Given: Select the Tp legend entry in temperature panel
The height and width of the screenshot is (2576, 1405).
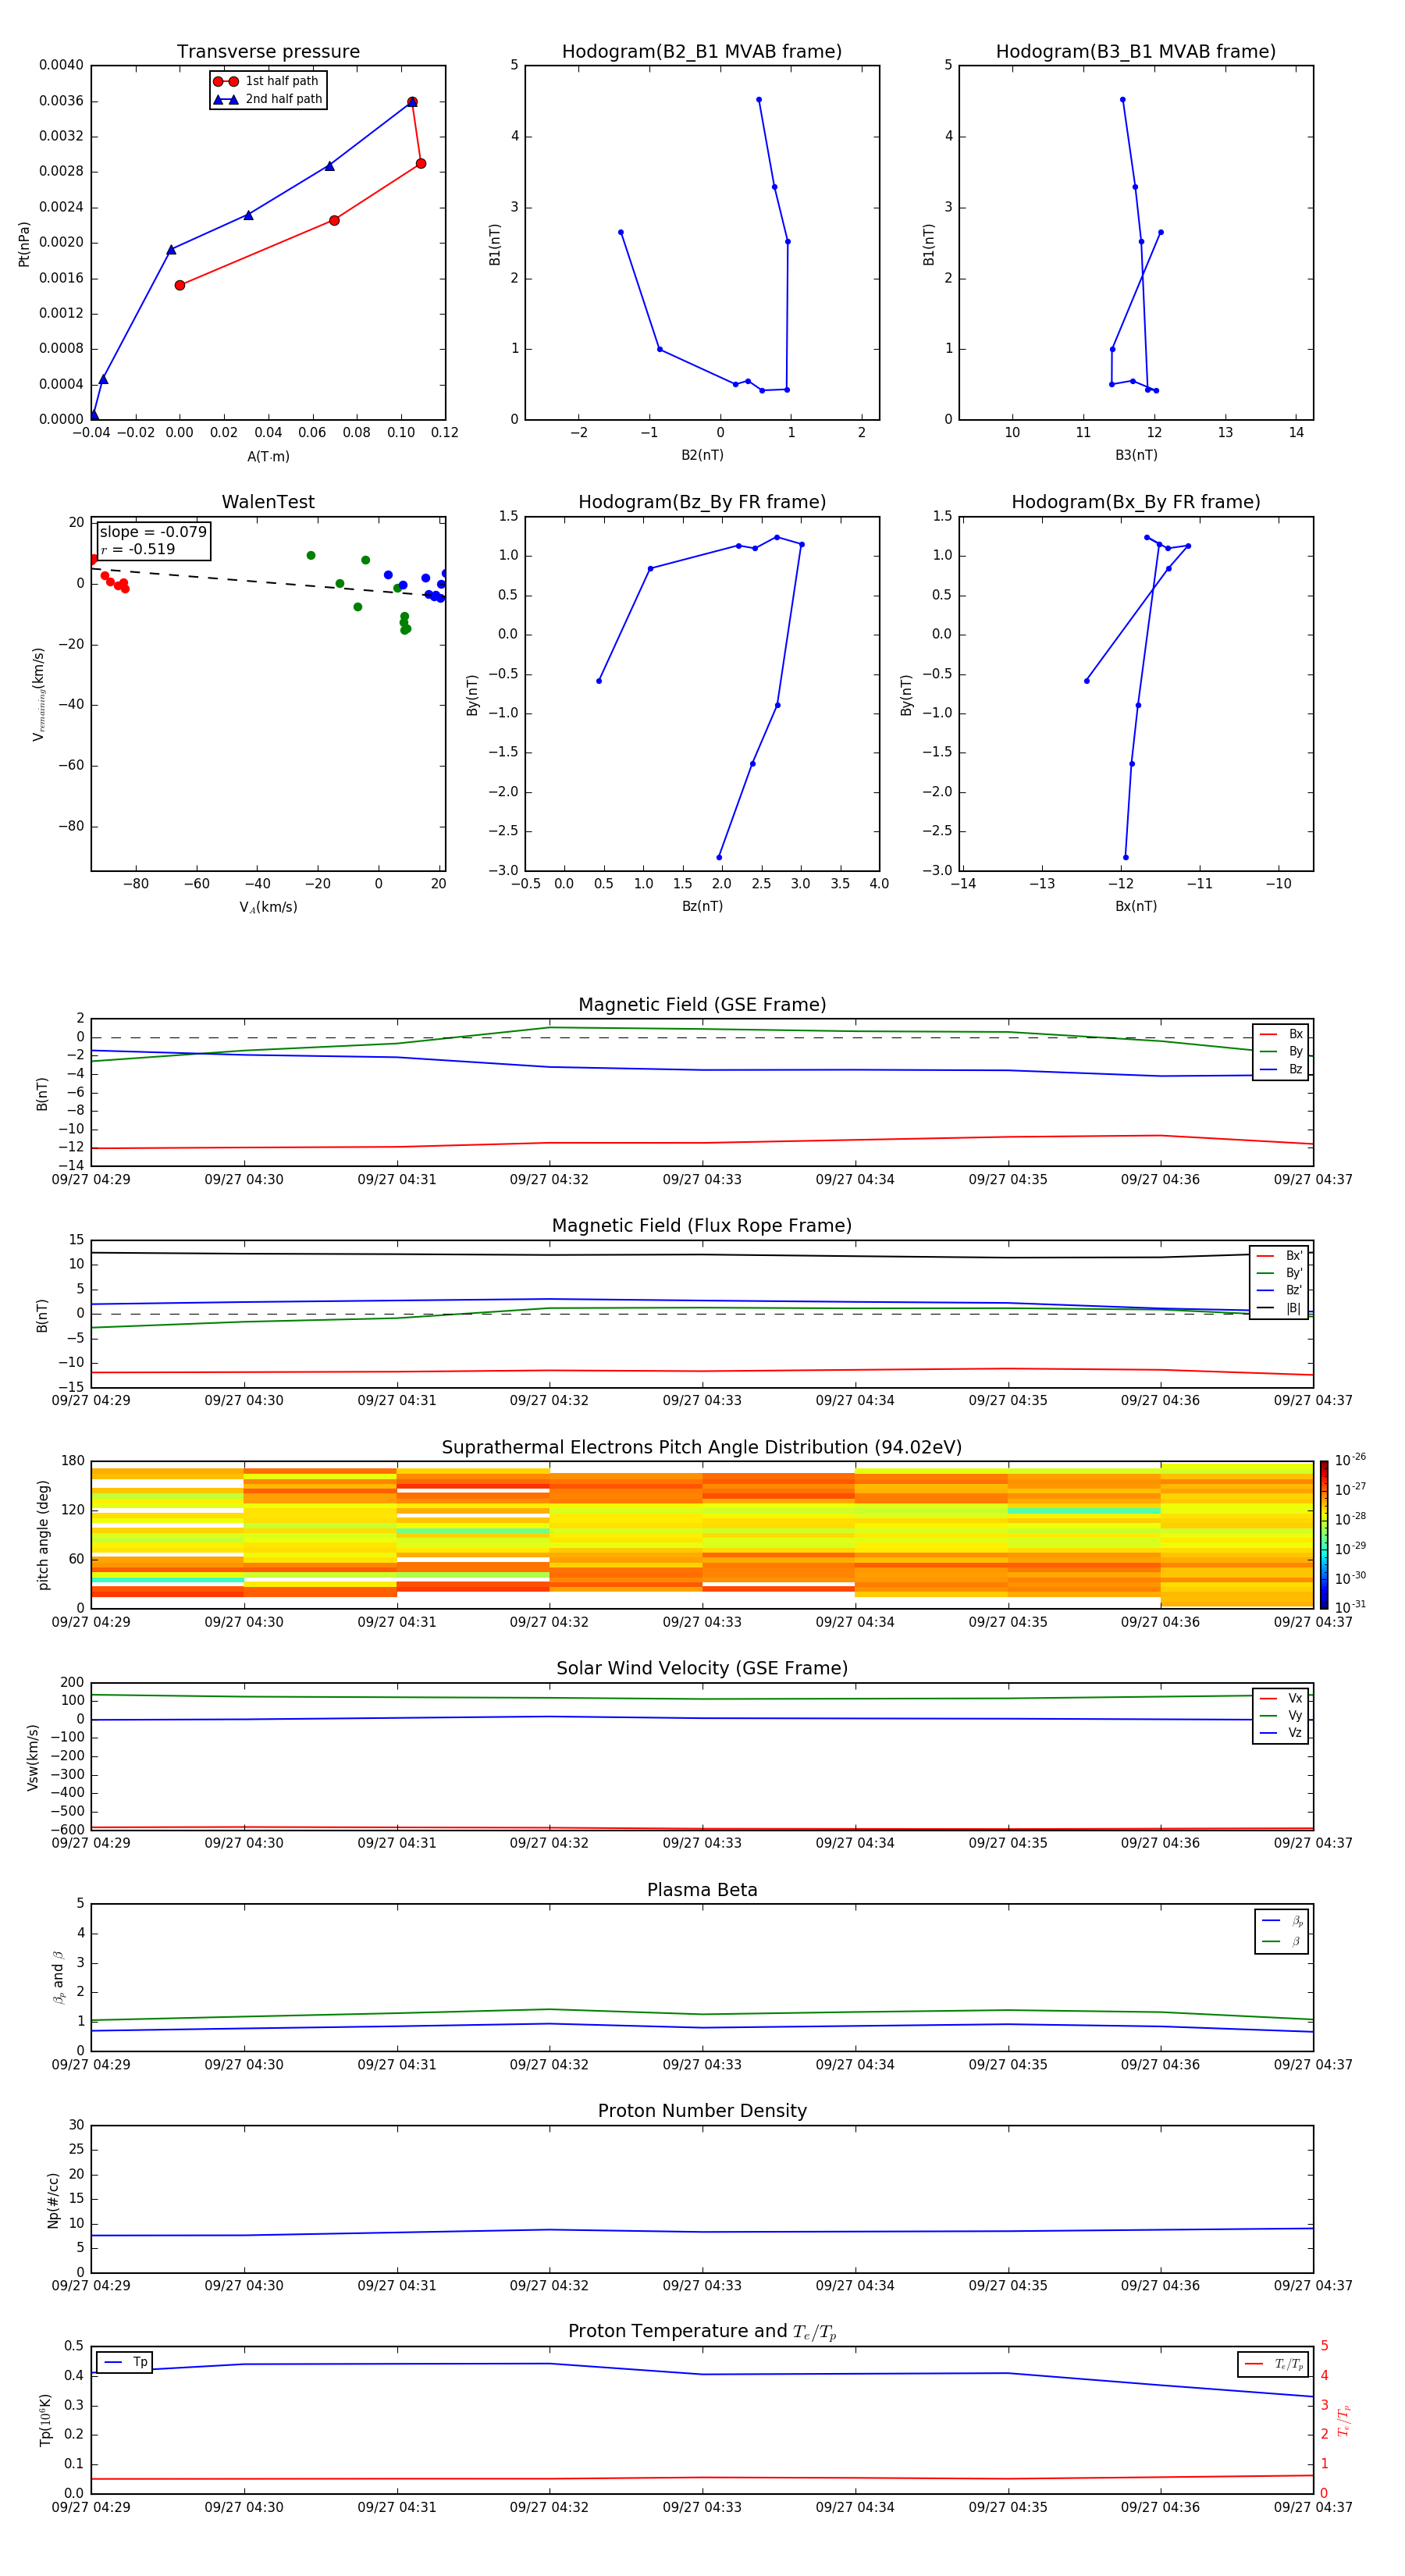Looking at the screenshot, I should pyautogui.click(x=125, y=2362).
